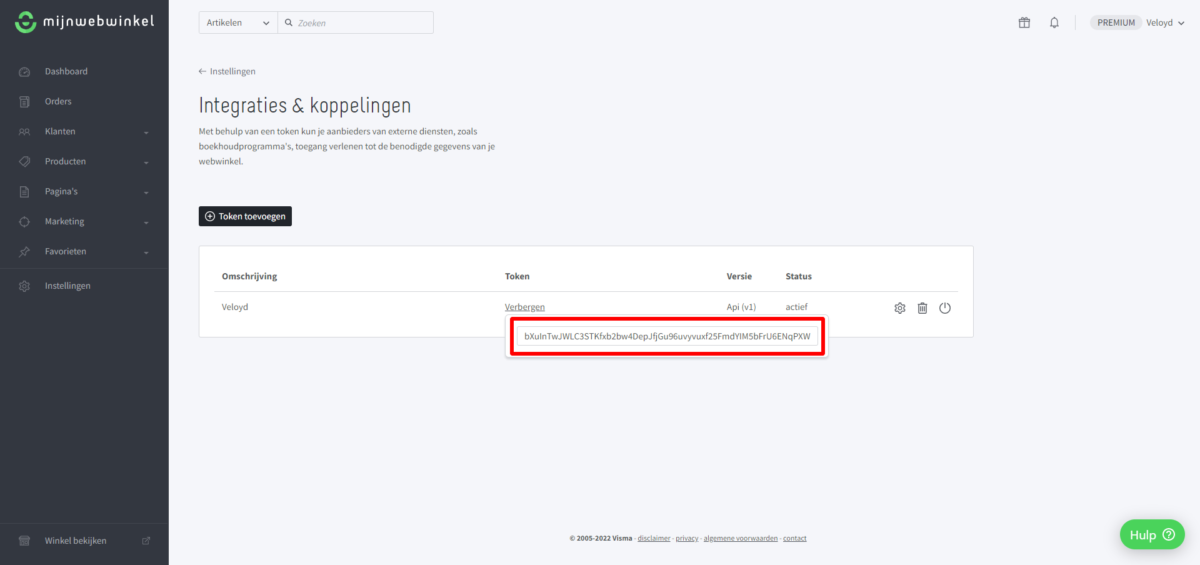Click the mijnwebwinkel logo
Viewport: 1200px width, 565px height.
click(x=84, y=22)
